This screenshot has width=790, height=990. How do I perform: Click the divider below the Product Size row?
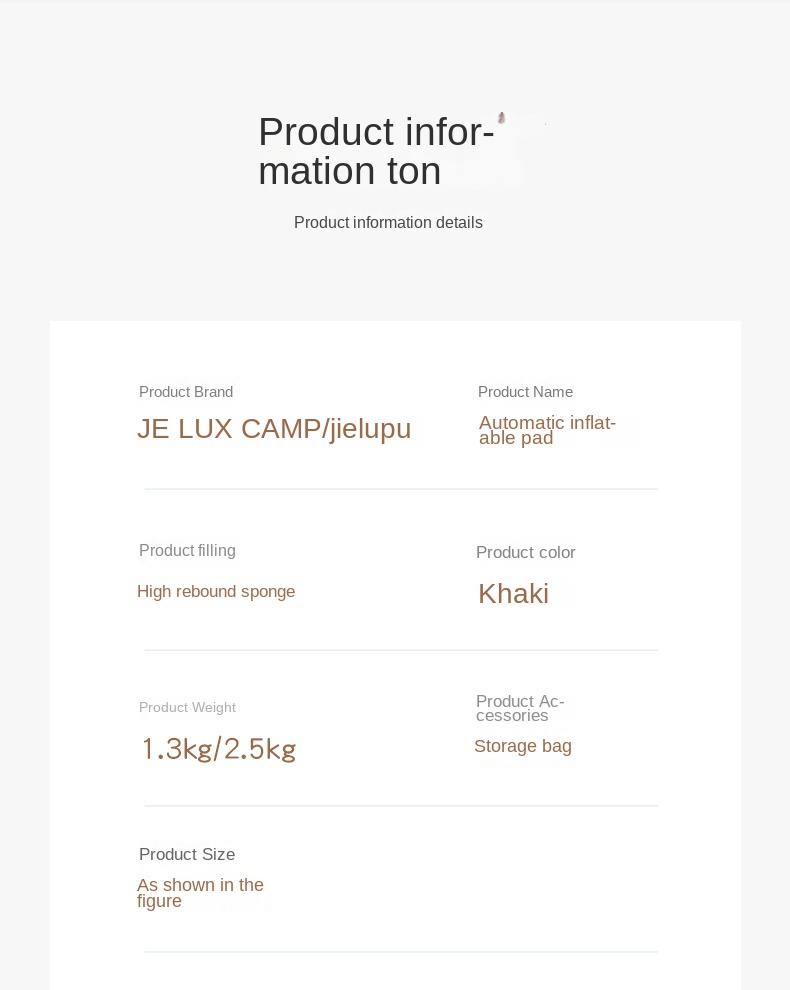(401, 951)
